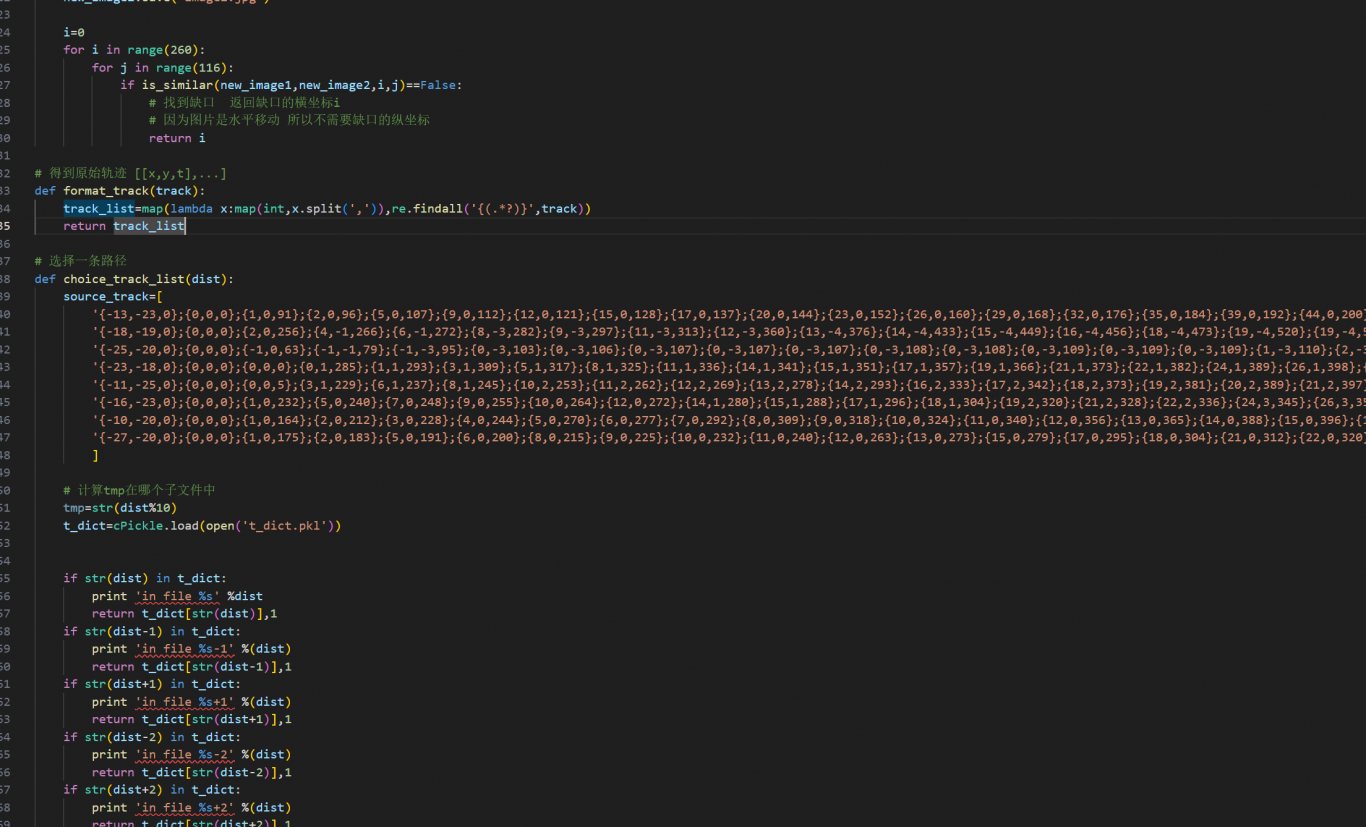Screen dimensions: 1366x827
Task: Click the 'return track_list' line
Action: (124, 226)
